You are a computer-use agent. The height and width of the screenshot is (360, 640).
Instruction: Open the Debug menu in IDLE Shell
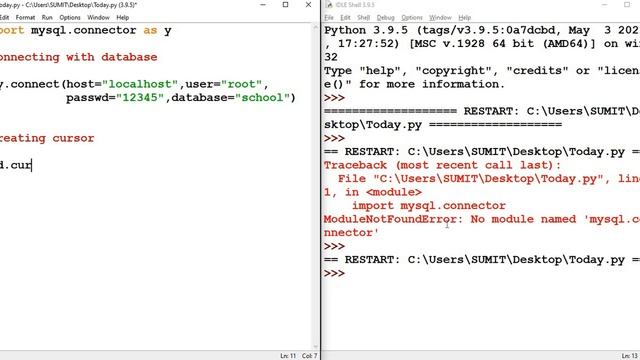tap(385, 18)
